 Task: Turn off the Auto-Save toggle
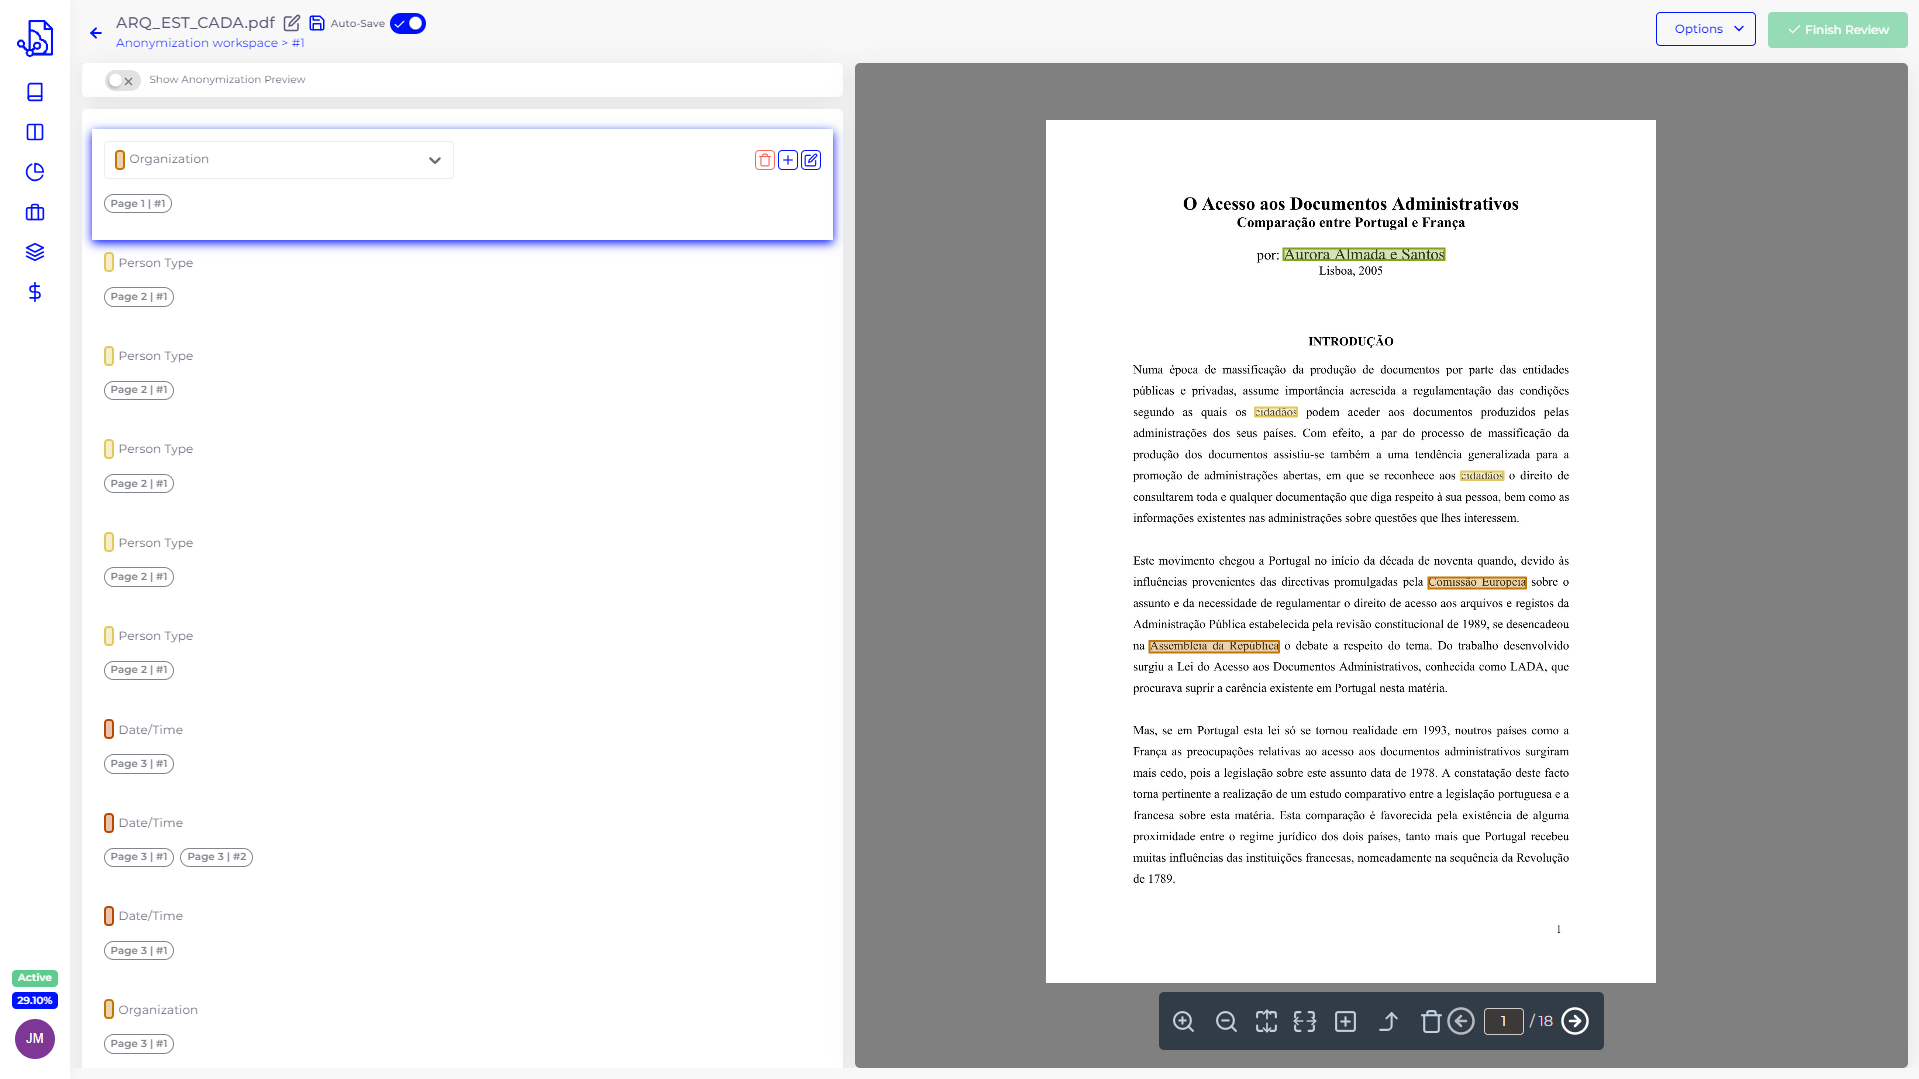coord(408,22)
